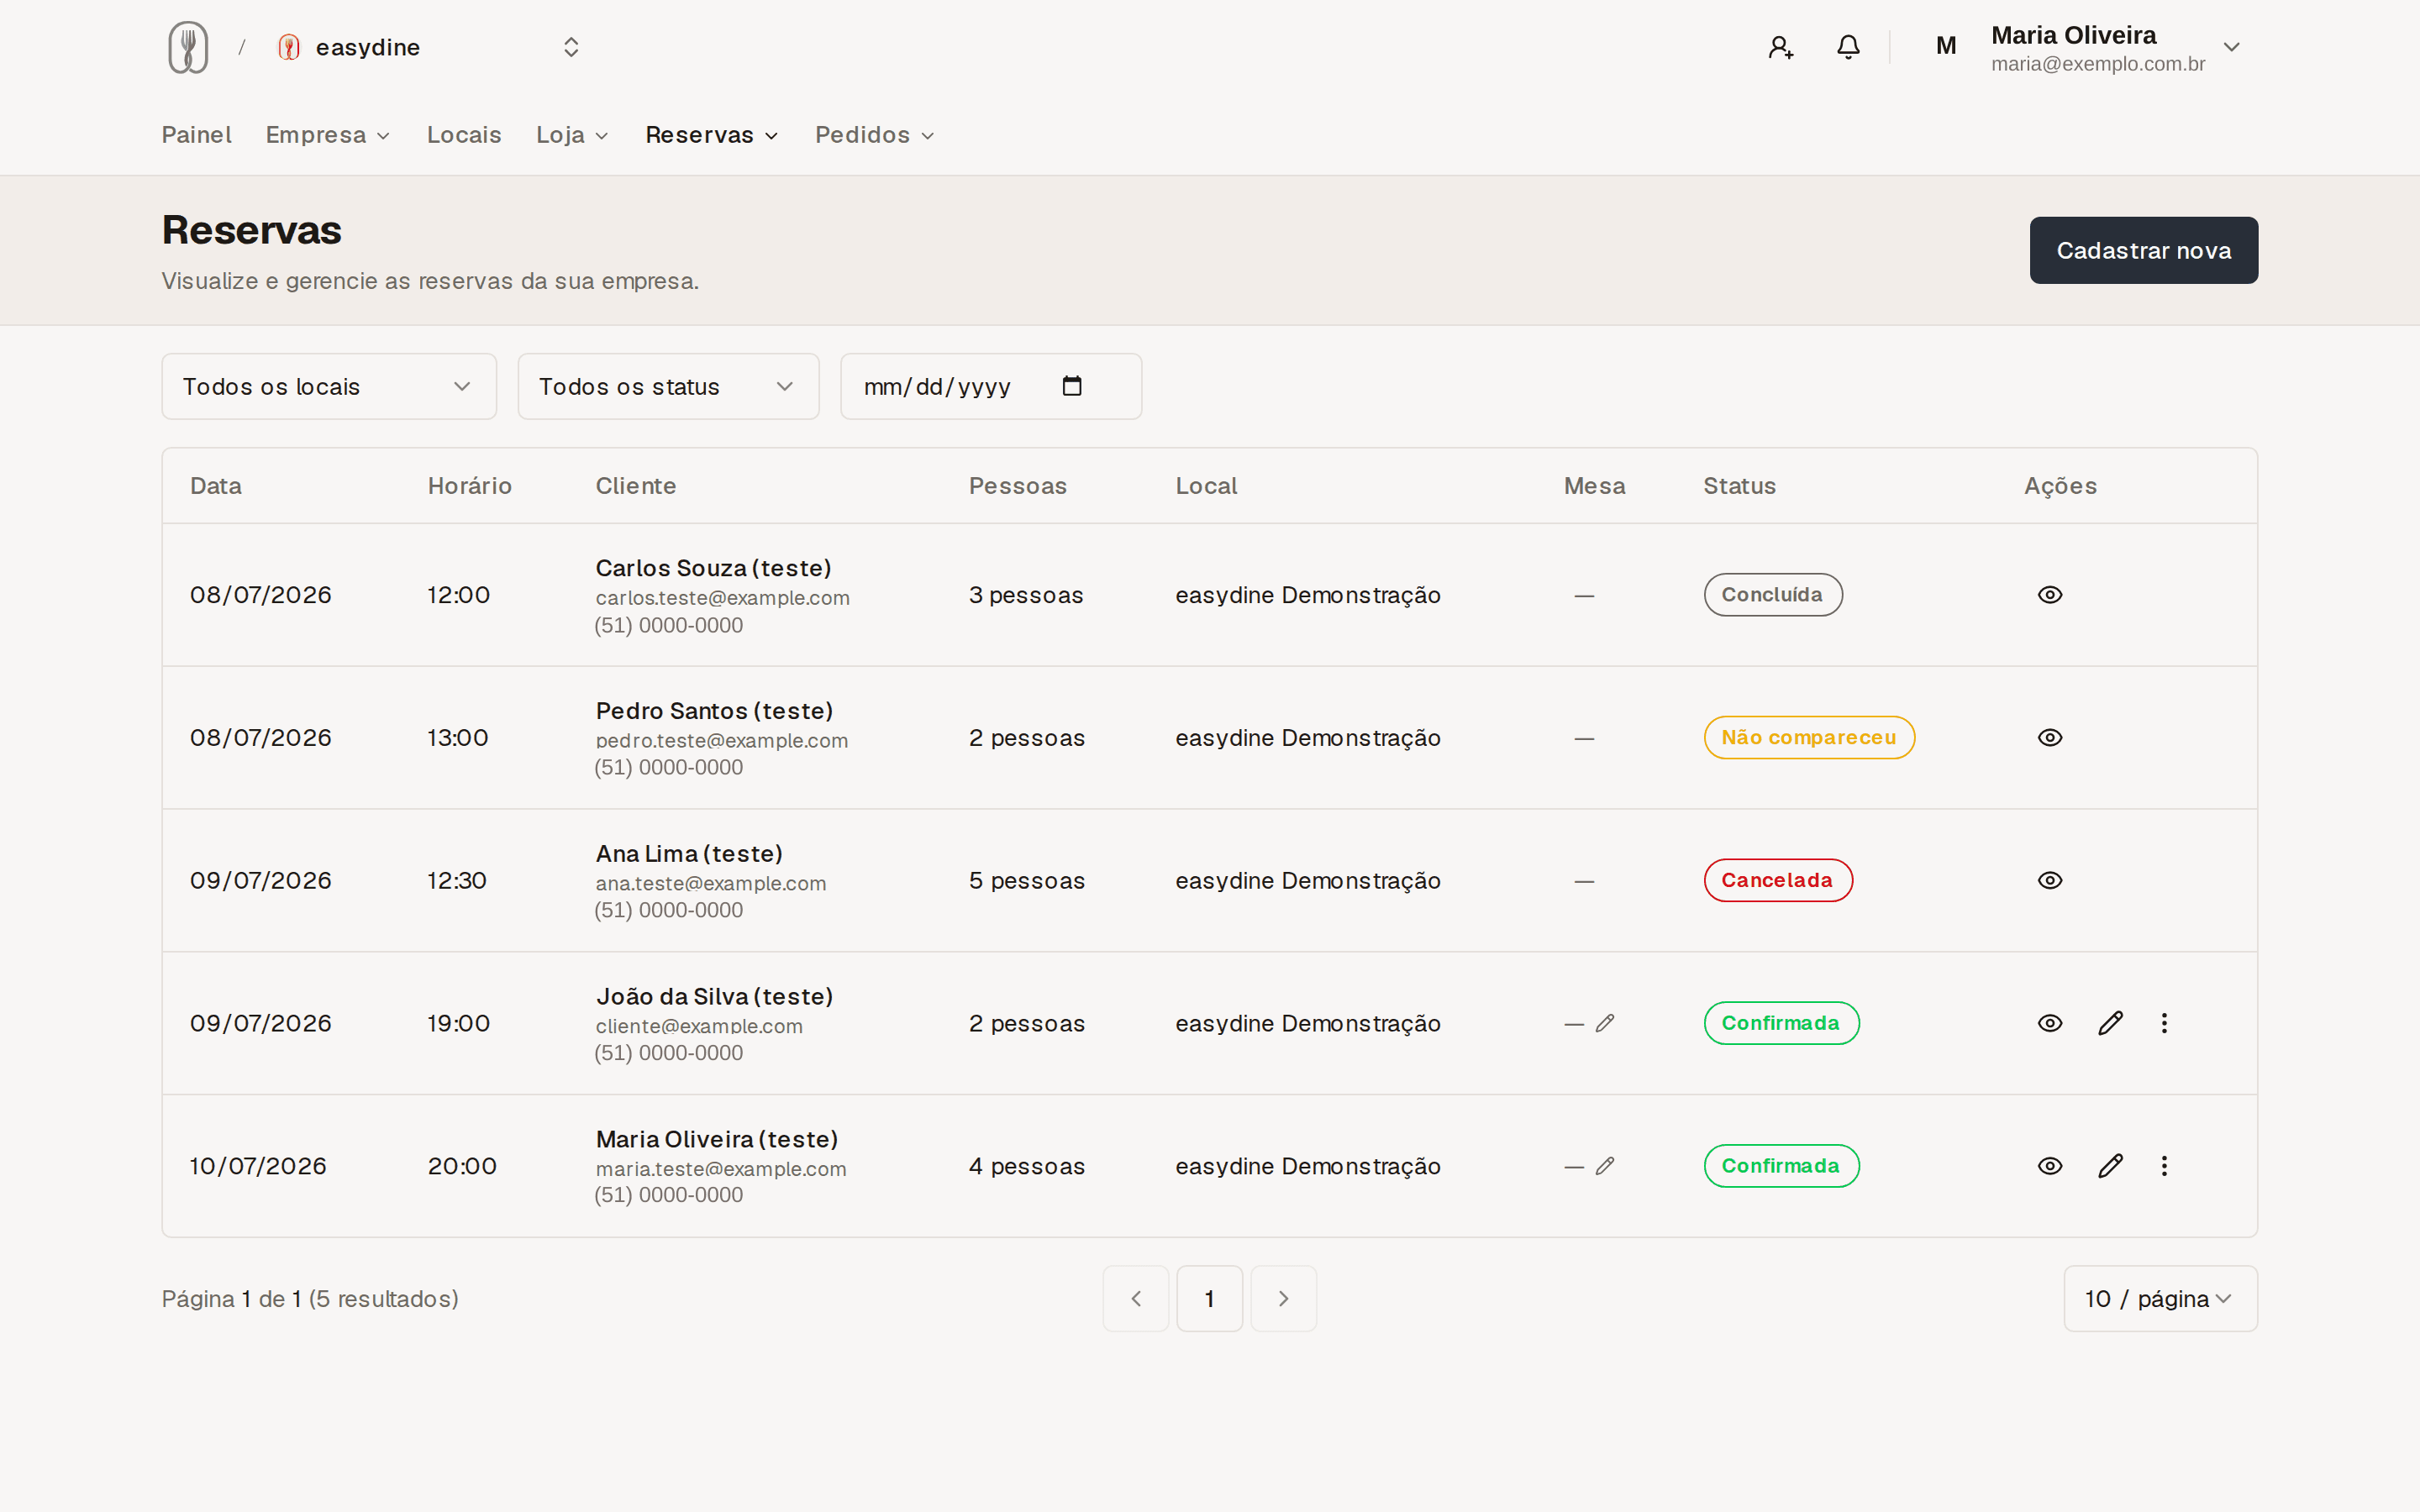The image size is (2420, 1512).
Task: Click 5 pessoas cell
Action: 1027,881
